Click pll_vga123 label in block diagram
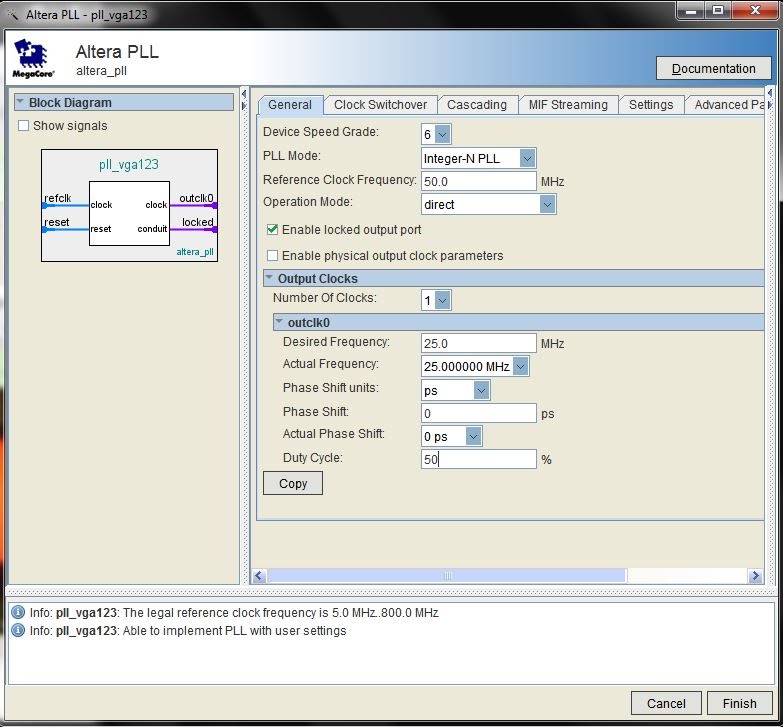The height and width of the screenshot is (727, 783). 129,164
